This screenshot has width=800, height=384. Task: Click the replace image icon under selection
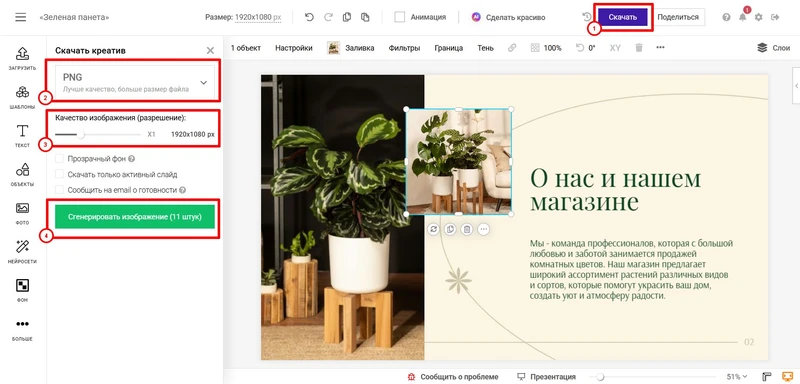433,229
